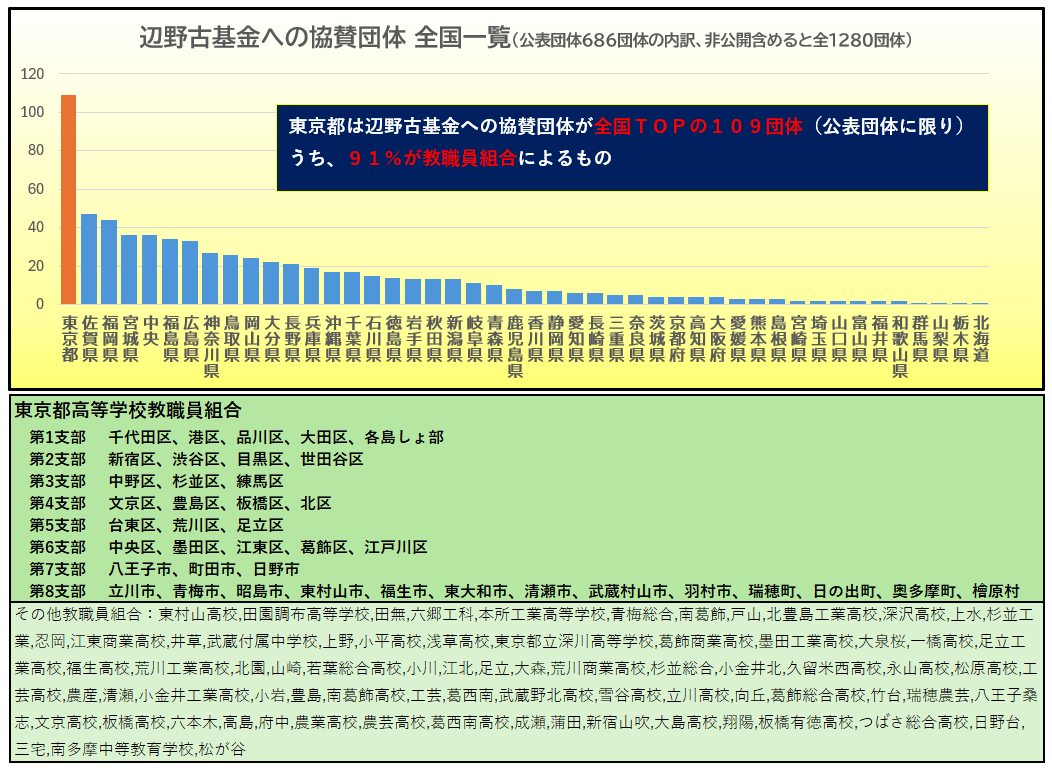
Task: Click the orange 東京都 bar in the chart
Action: tap(68, 199)
